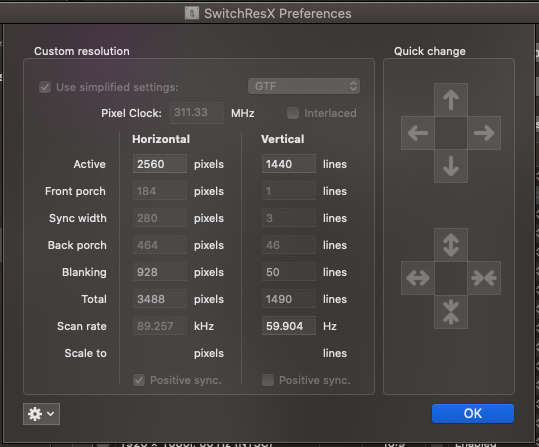Click vertical Blanking field 50
The width and height of the screenshot is (539, 447).
coord(289,272)
